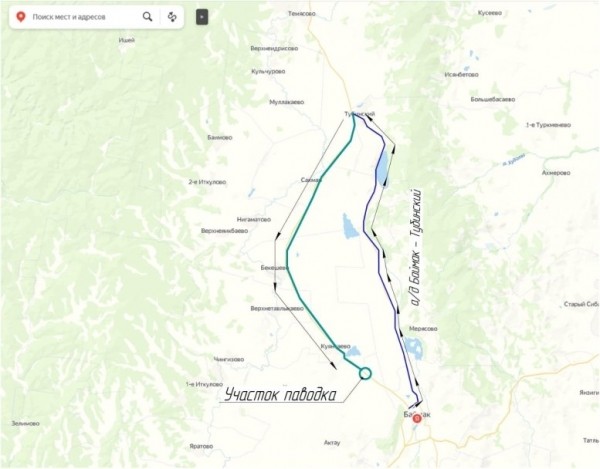Select the Яратово place label
Viewport: 600px width, 469px height.
pos(201,446)
